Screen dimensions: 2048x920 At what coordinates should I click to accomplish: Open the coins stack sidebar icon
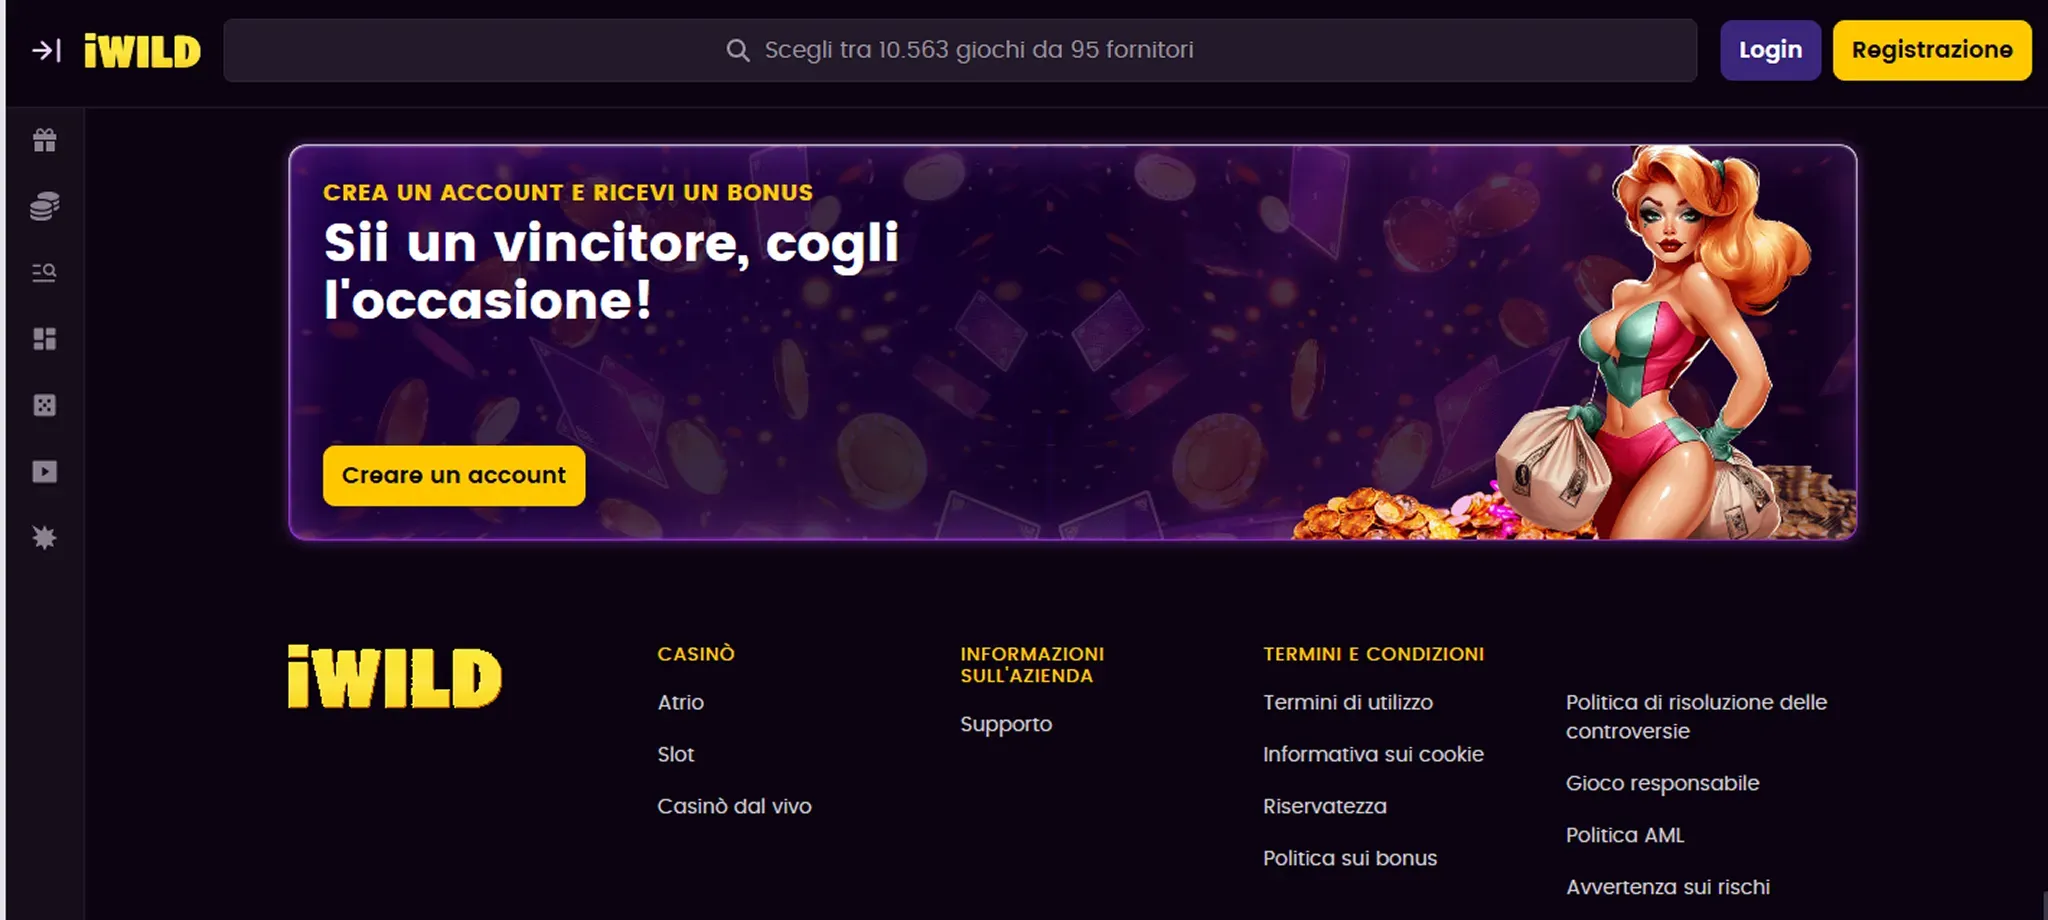tap(44, 206)
